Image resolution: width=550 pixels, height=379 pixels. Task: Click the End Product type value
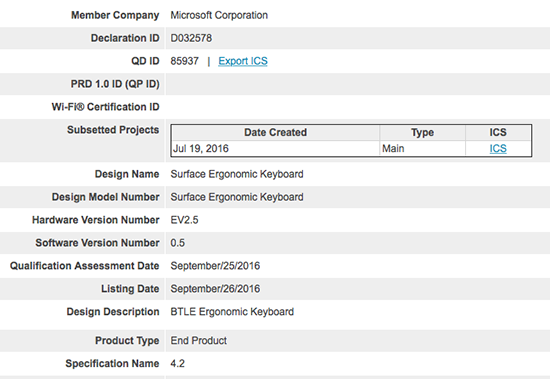coord(199,340)
